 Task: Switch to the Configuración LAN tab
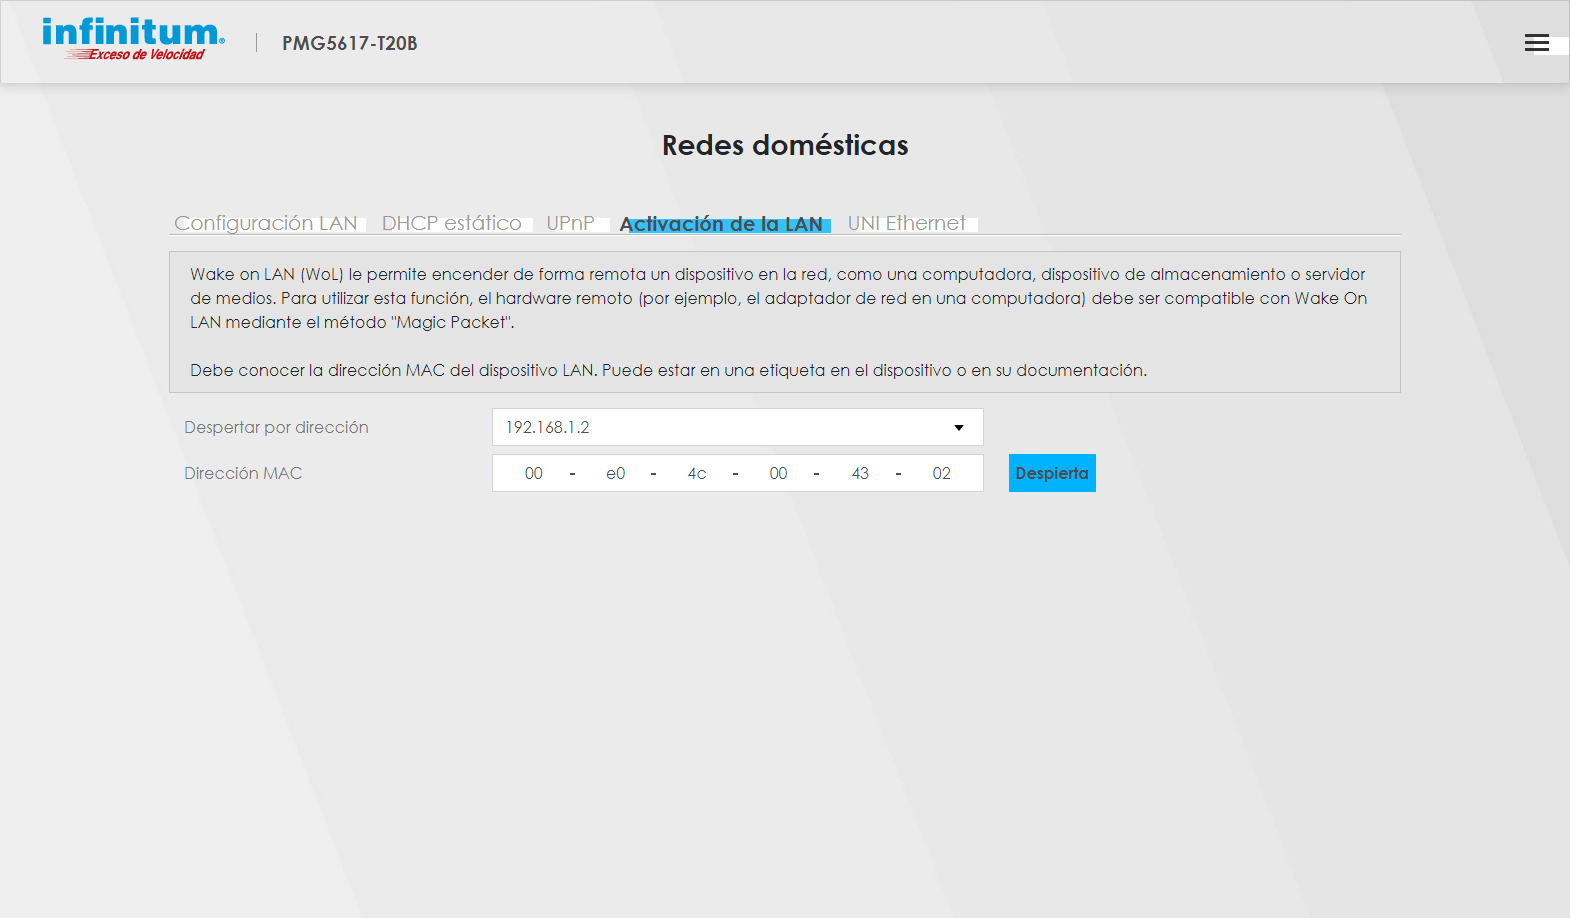click(266, 223)
